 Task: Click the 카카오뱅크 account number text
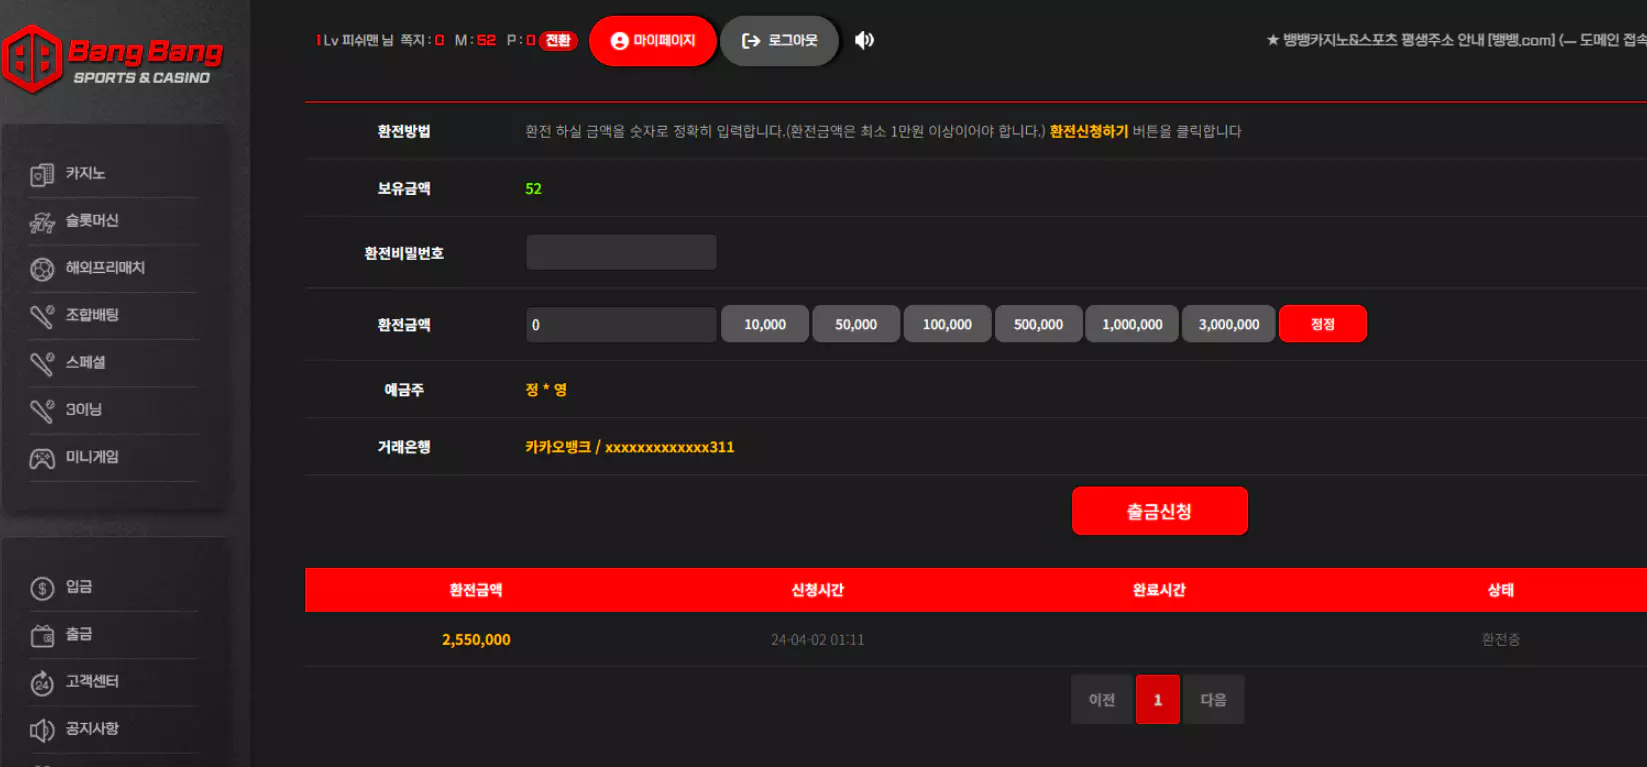[630, 447]
